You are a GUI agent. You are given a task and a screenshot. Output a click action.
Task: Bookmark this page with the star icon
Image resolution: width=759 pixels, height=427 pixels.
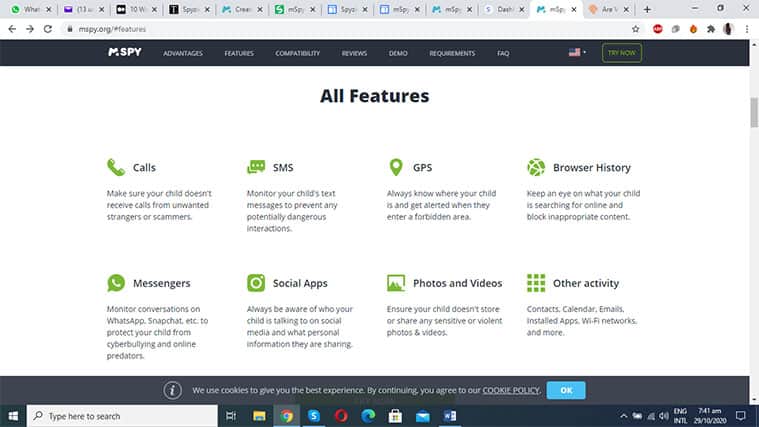[635, 29]
